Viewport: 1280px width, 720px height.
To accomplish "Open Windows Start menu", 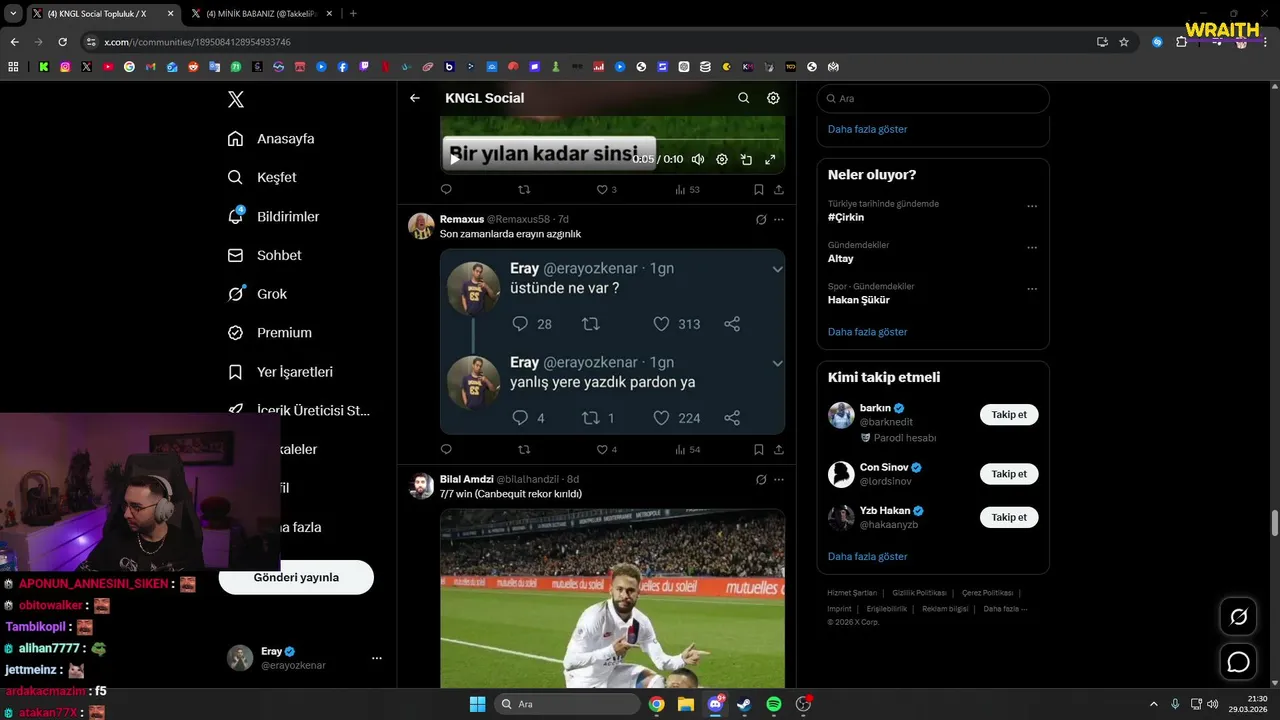I will click(477, 704).
